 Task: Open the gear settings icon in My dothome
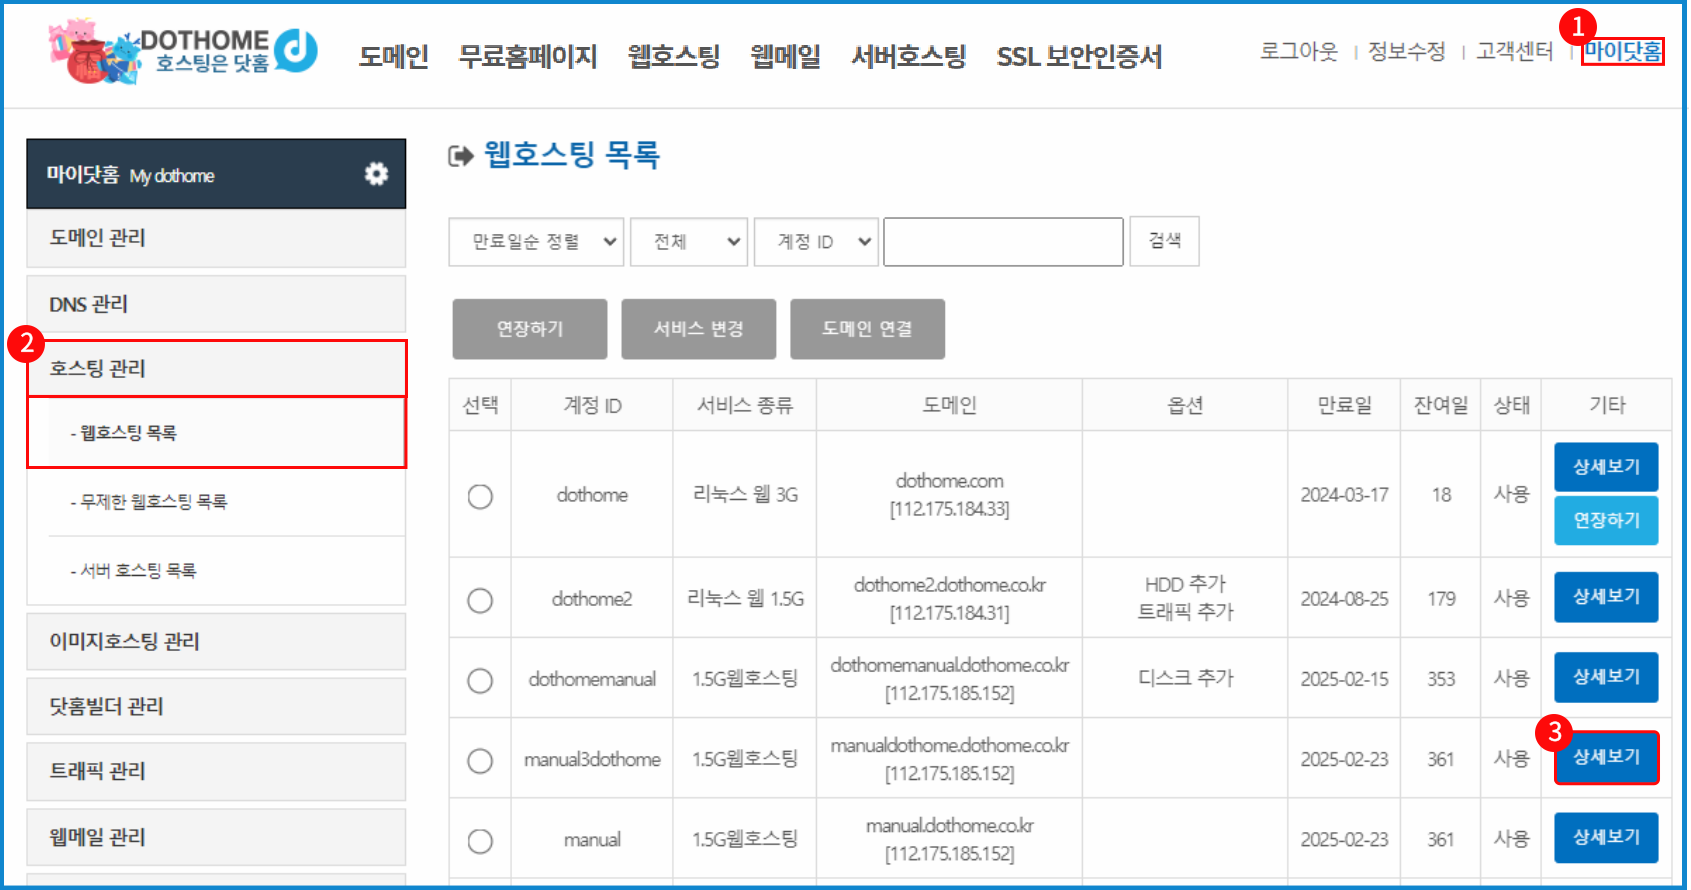(376, 174)
